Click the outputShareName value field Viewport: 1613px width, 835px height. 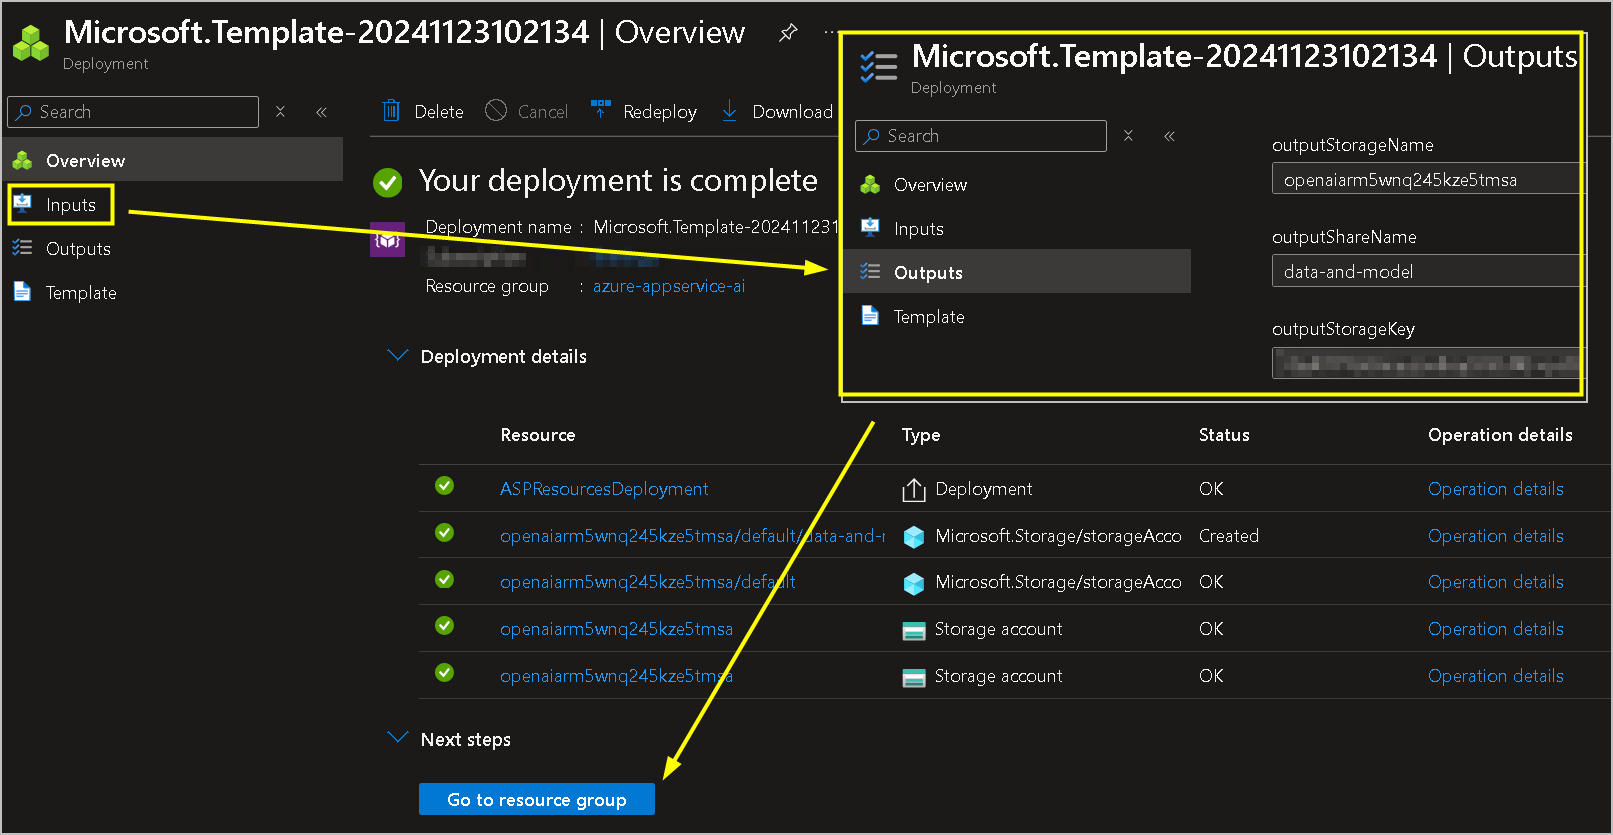pyautogui.click(x=1427, y=271)
